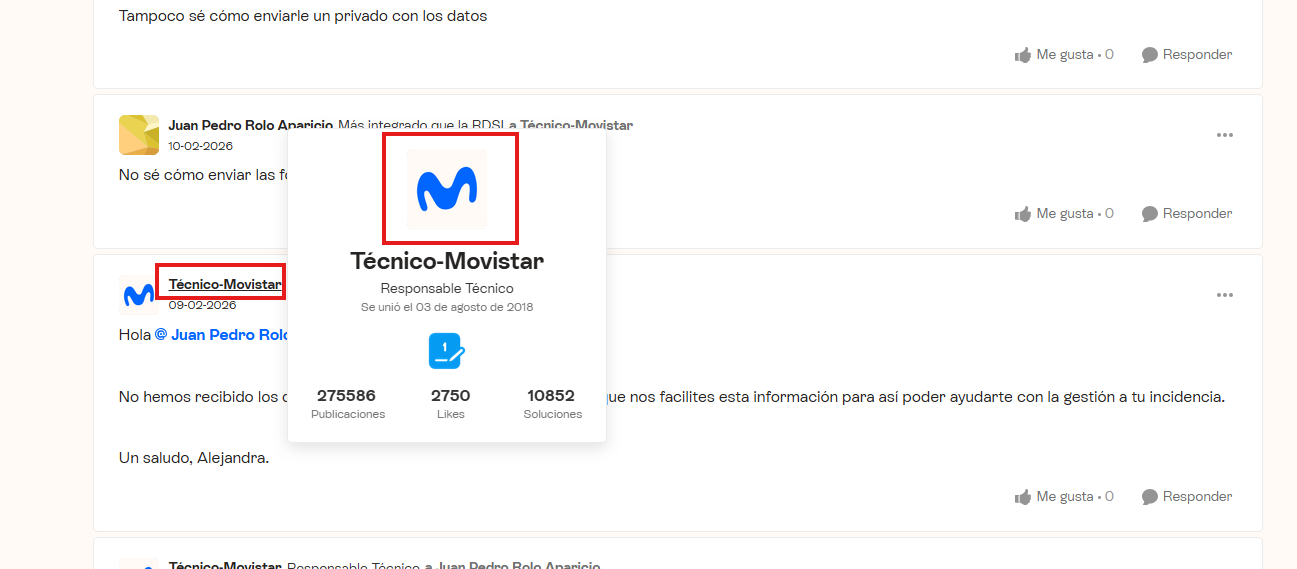
Task: Click the blue badge icon in the profile card
Action: coord(446,351)
